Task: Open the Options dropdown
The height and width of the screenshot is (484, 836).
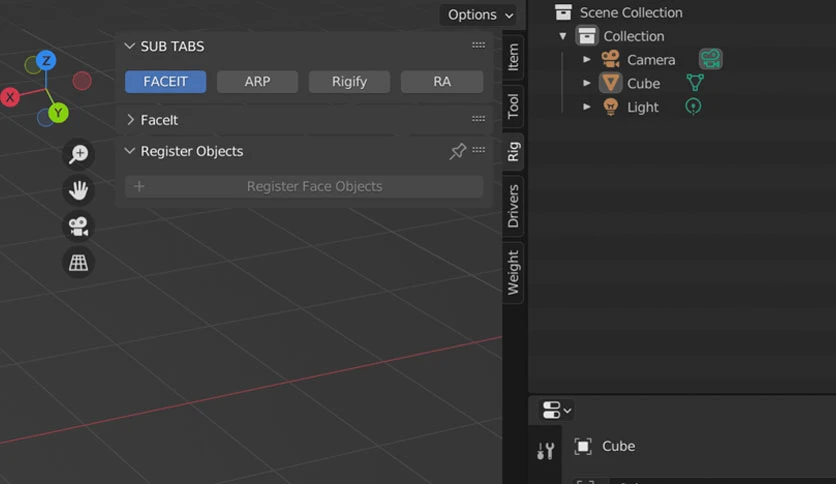Action: (480, 14)
